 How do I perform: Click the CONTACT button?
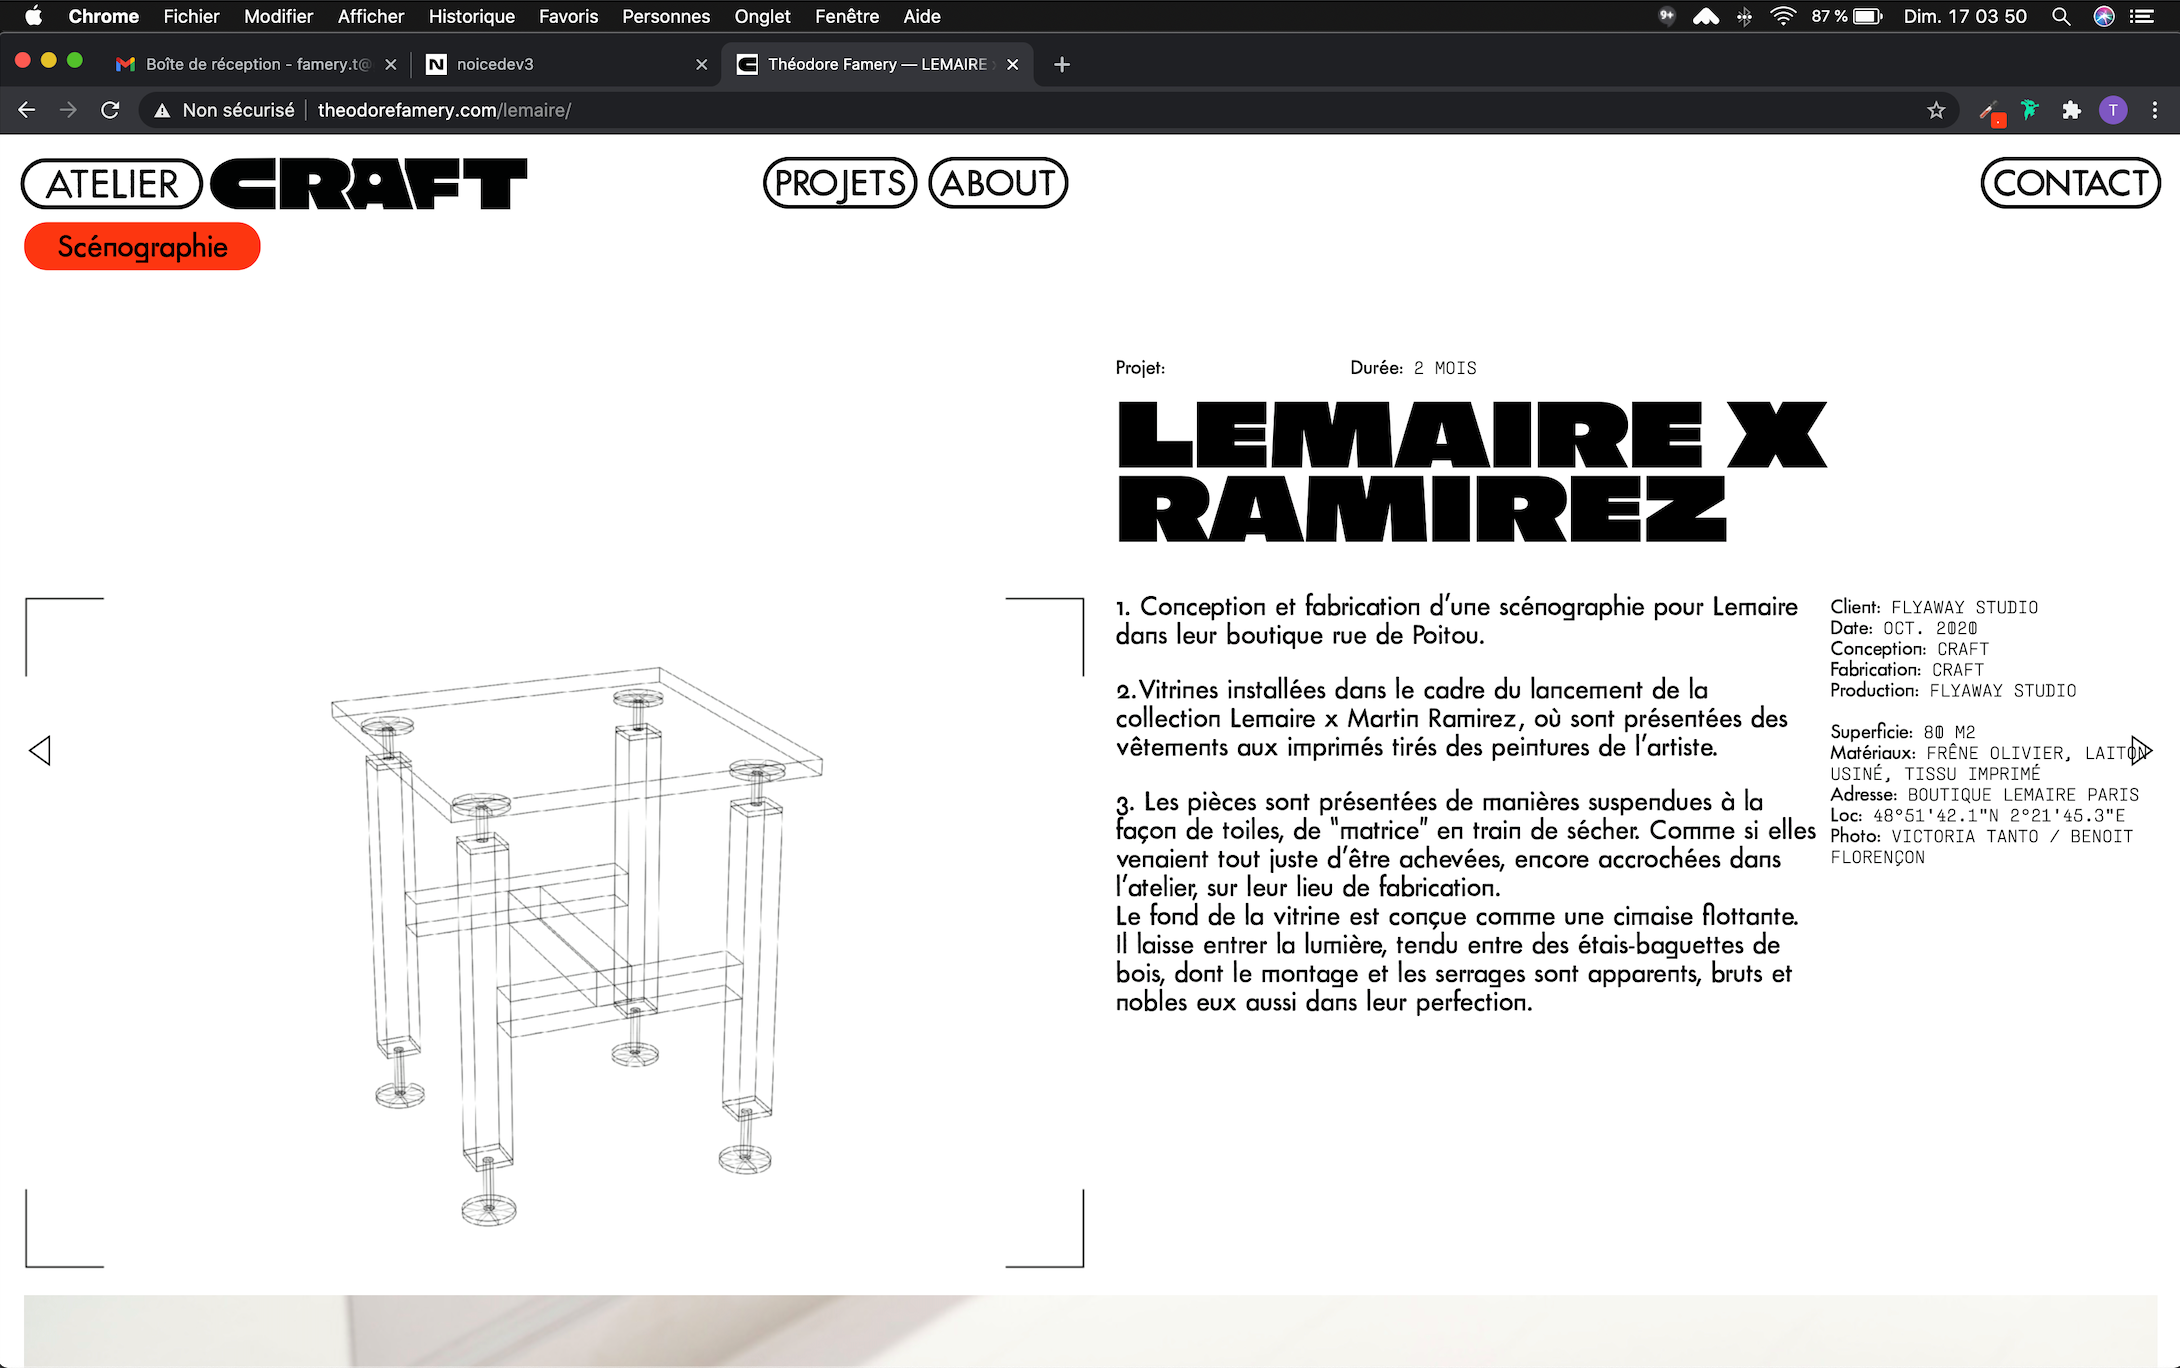(x=2070, y=183)
